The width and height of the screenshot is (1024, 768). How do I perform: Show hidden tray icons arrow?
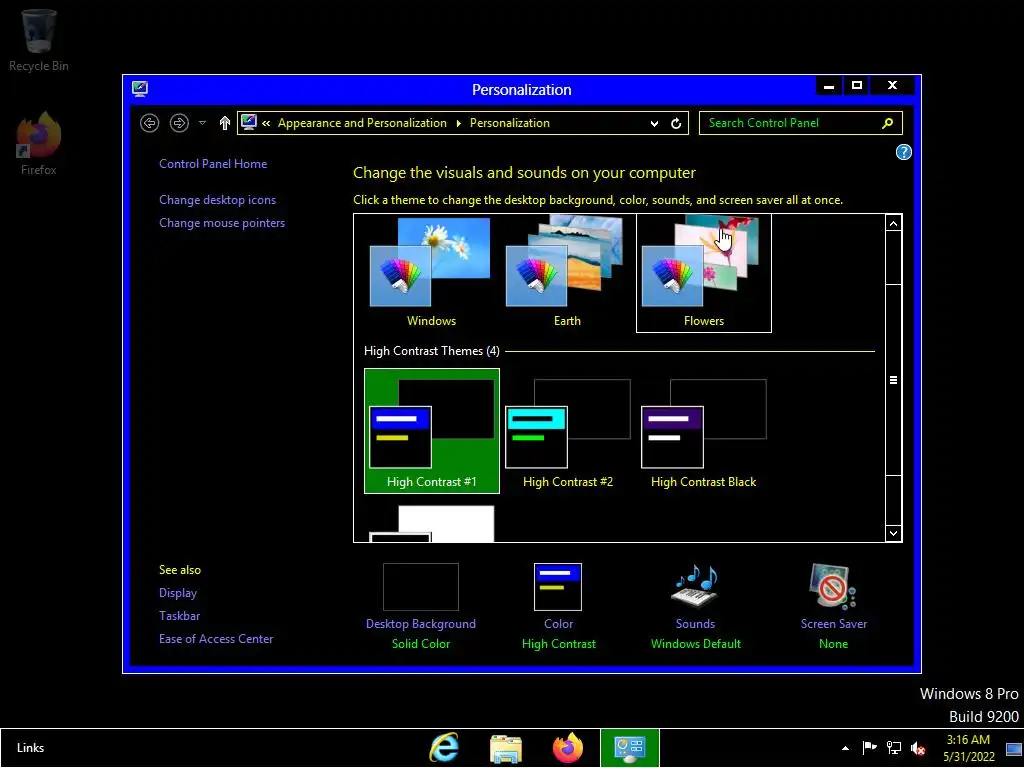(x=846, y=748)
